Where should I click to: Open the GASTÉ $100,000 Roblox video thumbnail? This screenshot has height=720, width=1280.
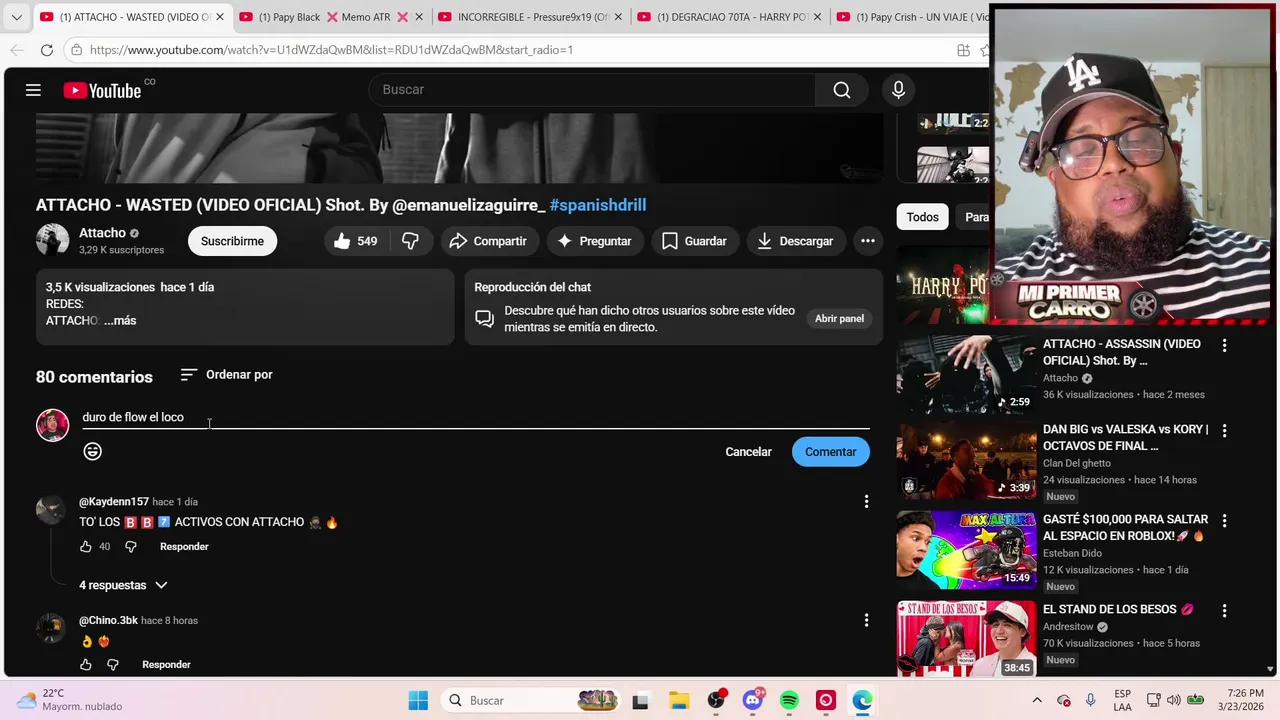coord(966,550)
